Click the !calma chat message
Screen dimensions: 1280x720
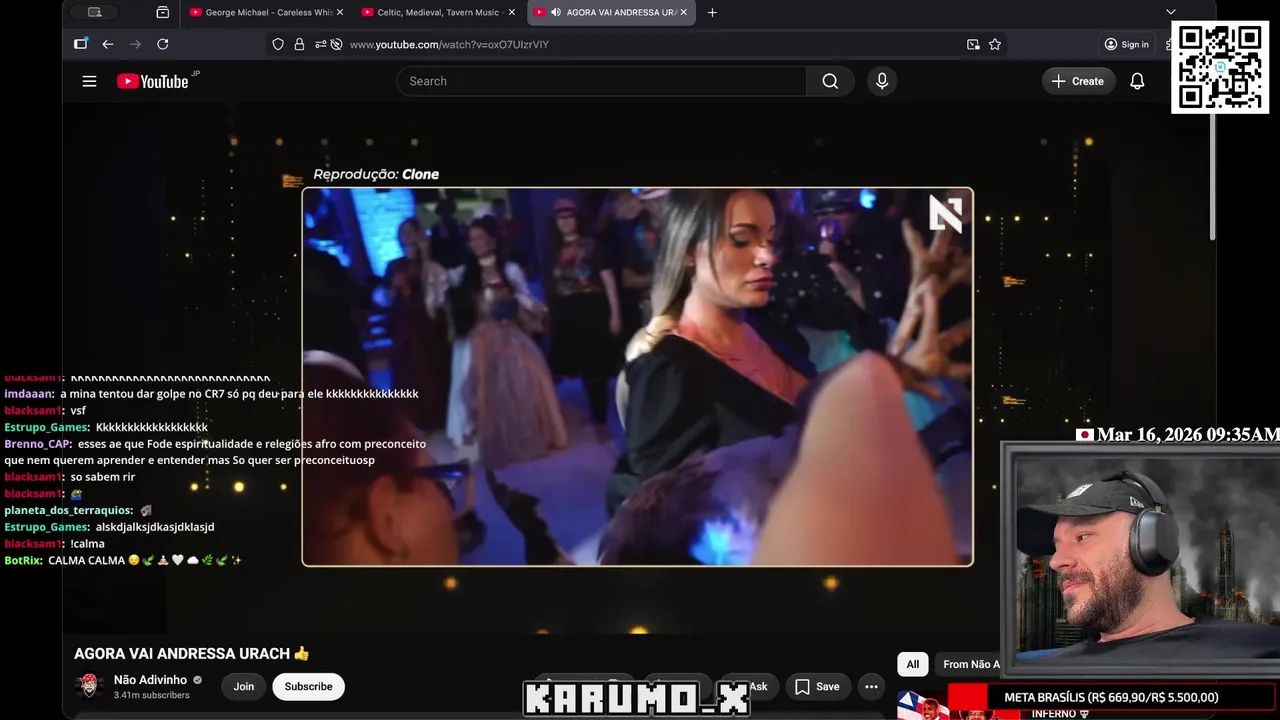(x=87, y=543)
